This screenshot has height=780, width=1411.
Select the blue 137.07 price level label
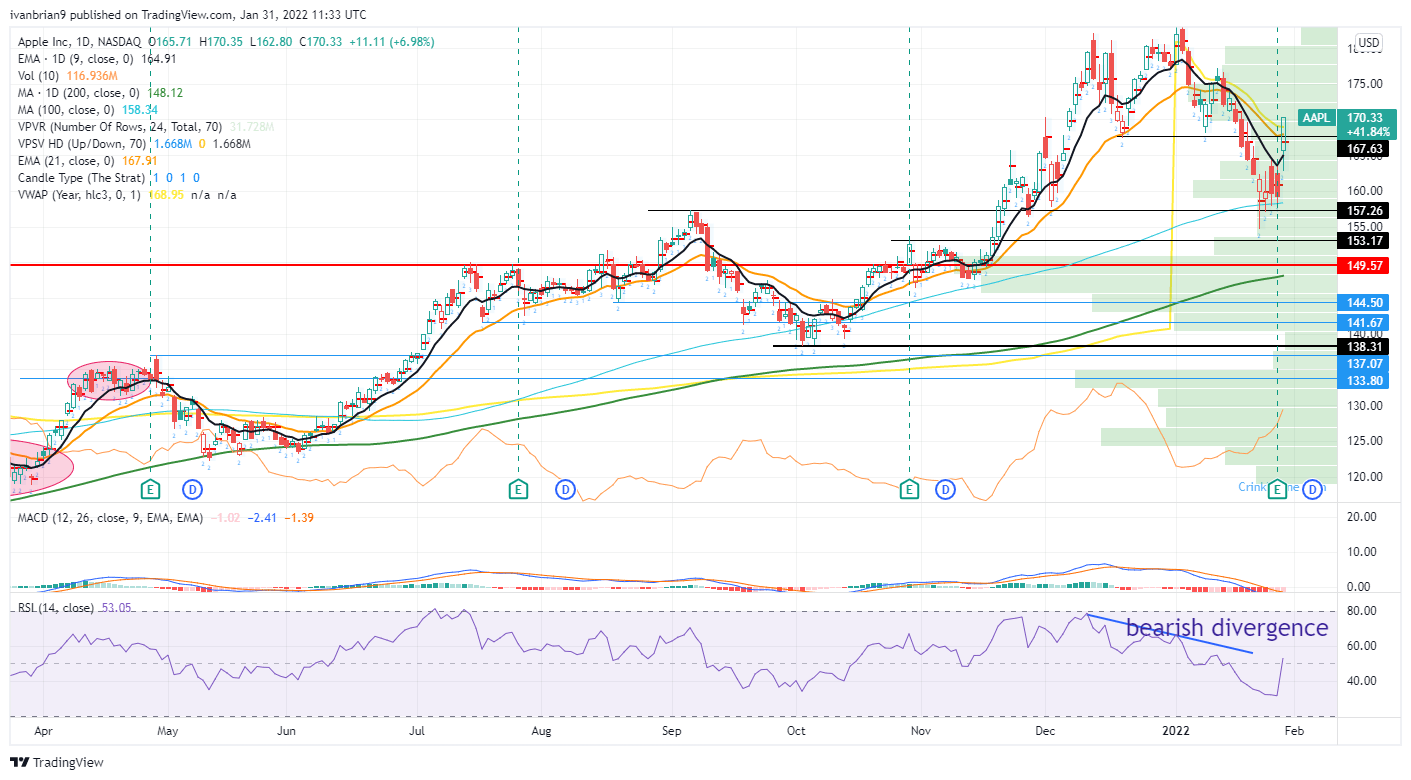1364,364
